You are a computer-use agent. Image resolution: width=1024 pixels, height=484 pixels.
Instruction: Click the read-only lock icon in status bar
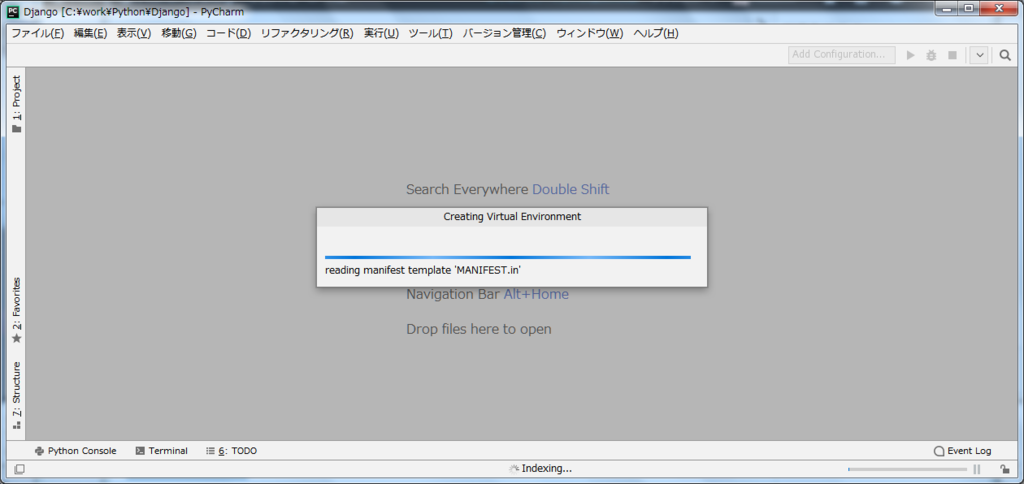(x=1004, y=469)
